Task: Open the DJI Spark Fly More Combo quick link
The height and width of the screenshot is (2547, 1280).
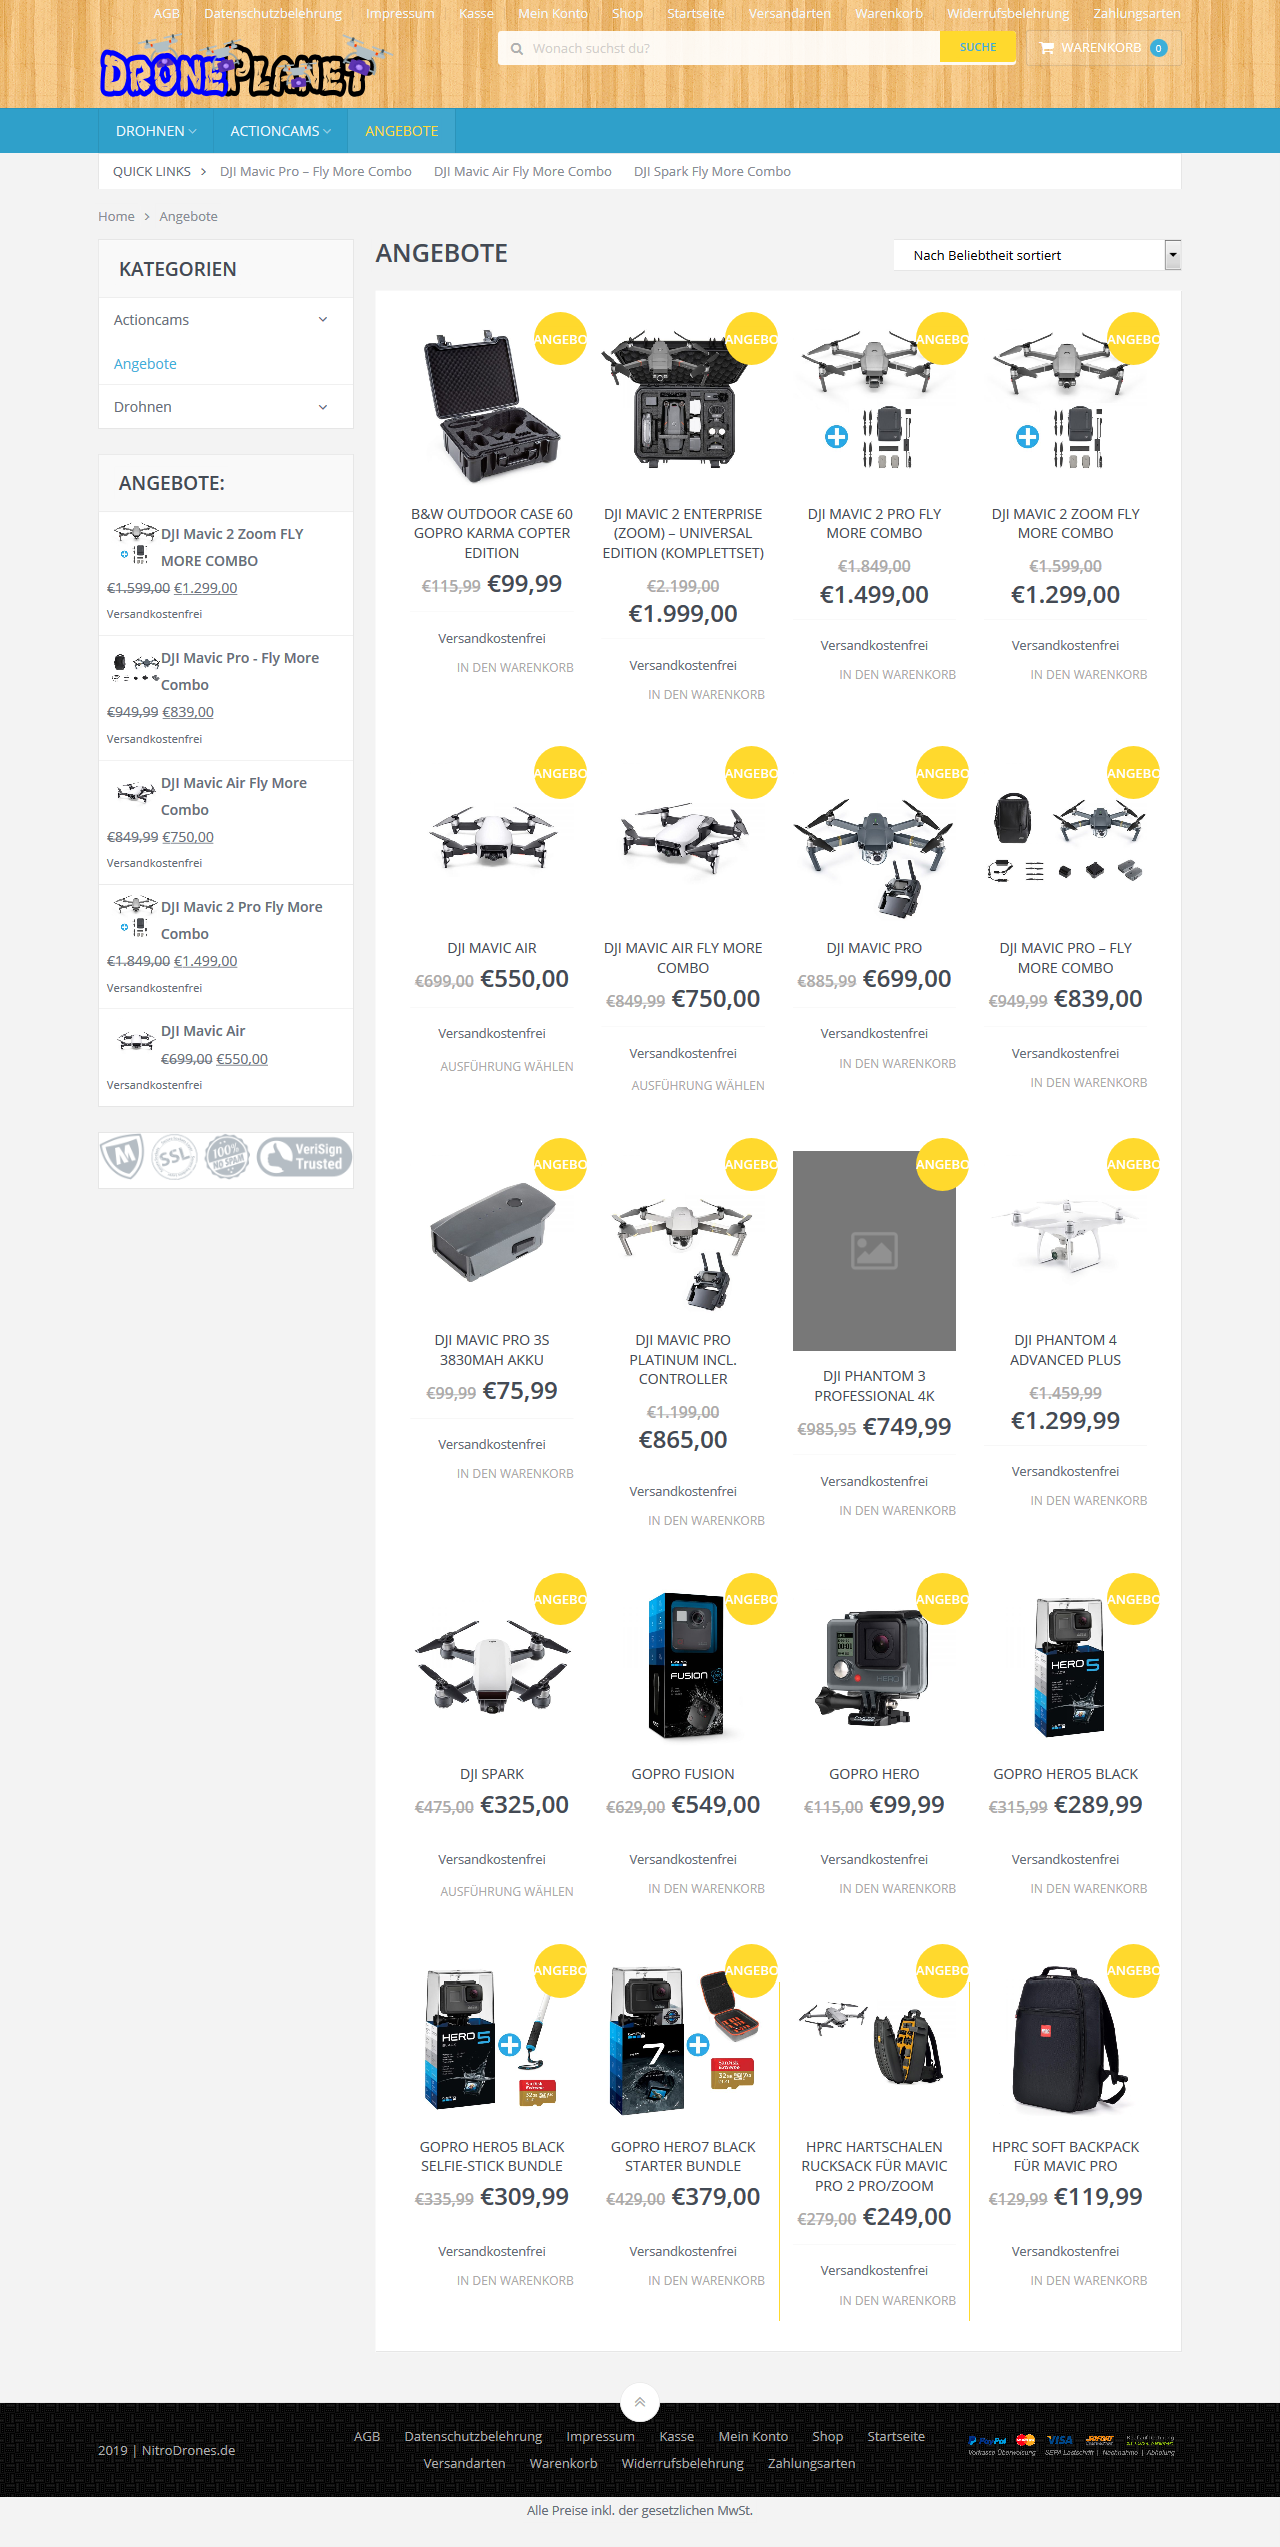Action: (712, 172)
